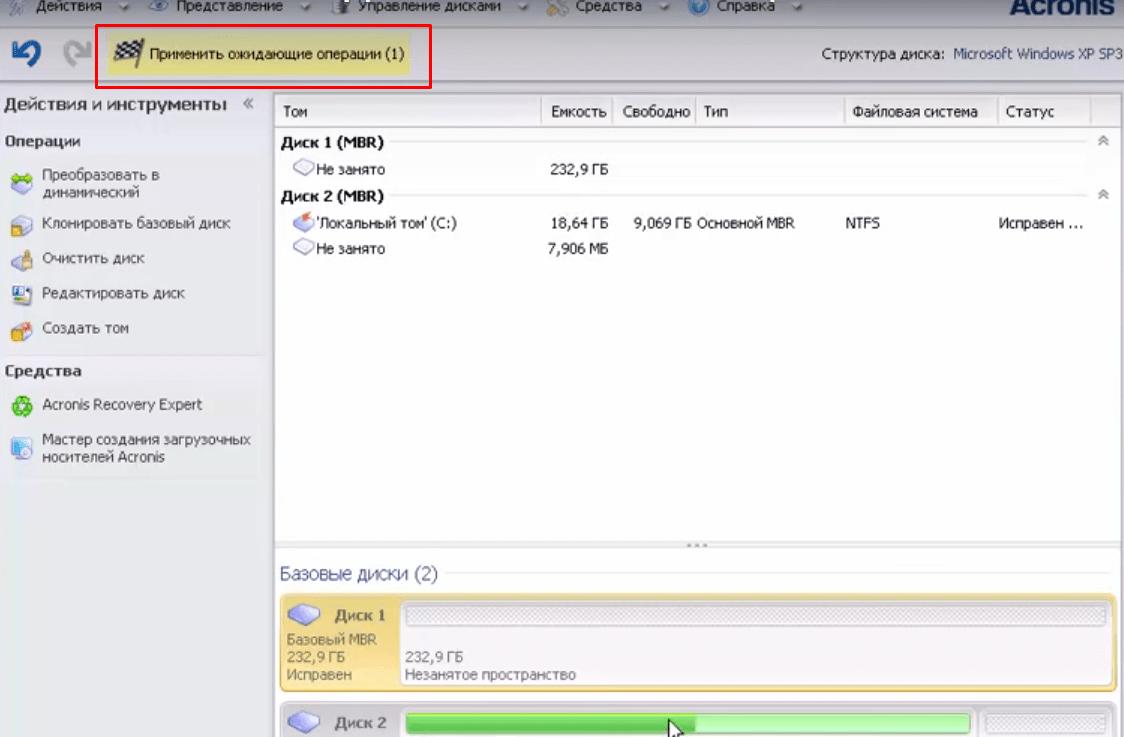
Task: Click the checkered flag apply icon
Action: point(127,54)
